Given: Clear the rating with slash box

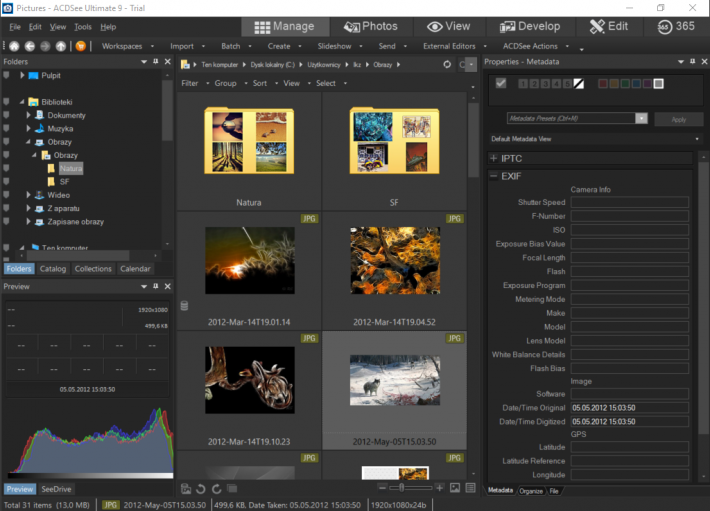Looking at the screenshot, I should 579,84.
